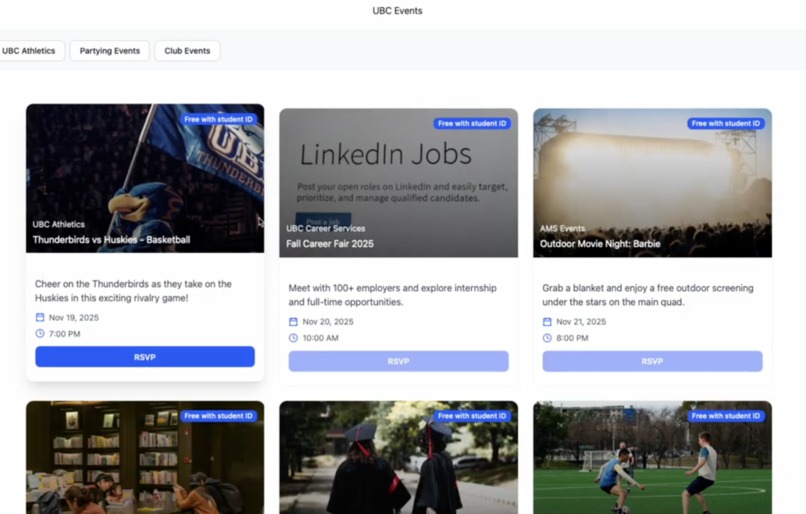This screenshot has width=806, height=514.
Task: Click the 8:00 PM time text
Action: pyautogui.click(x=572, y=338)
